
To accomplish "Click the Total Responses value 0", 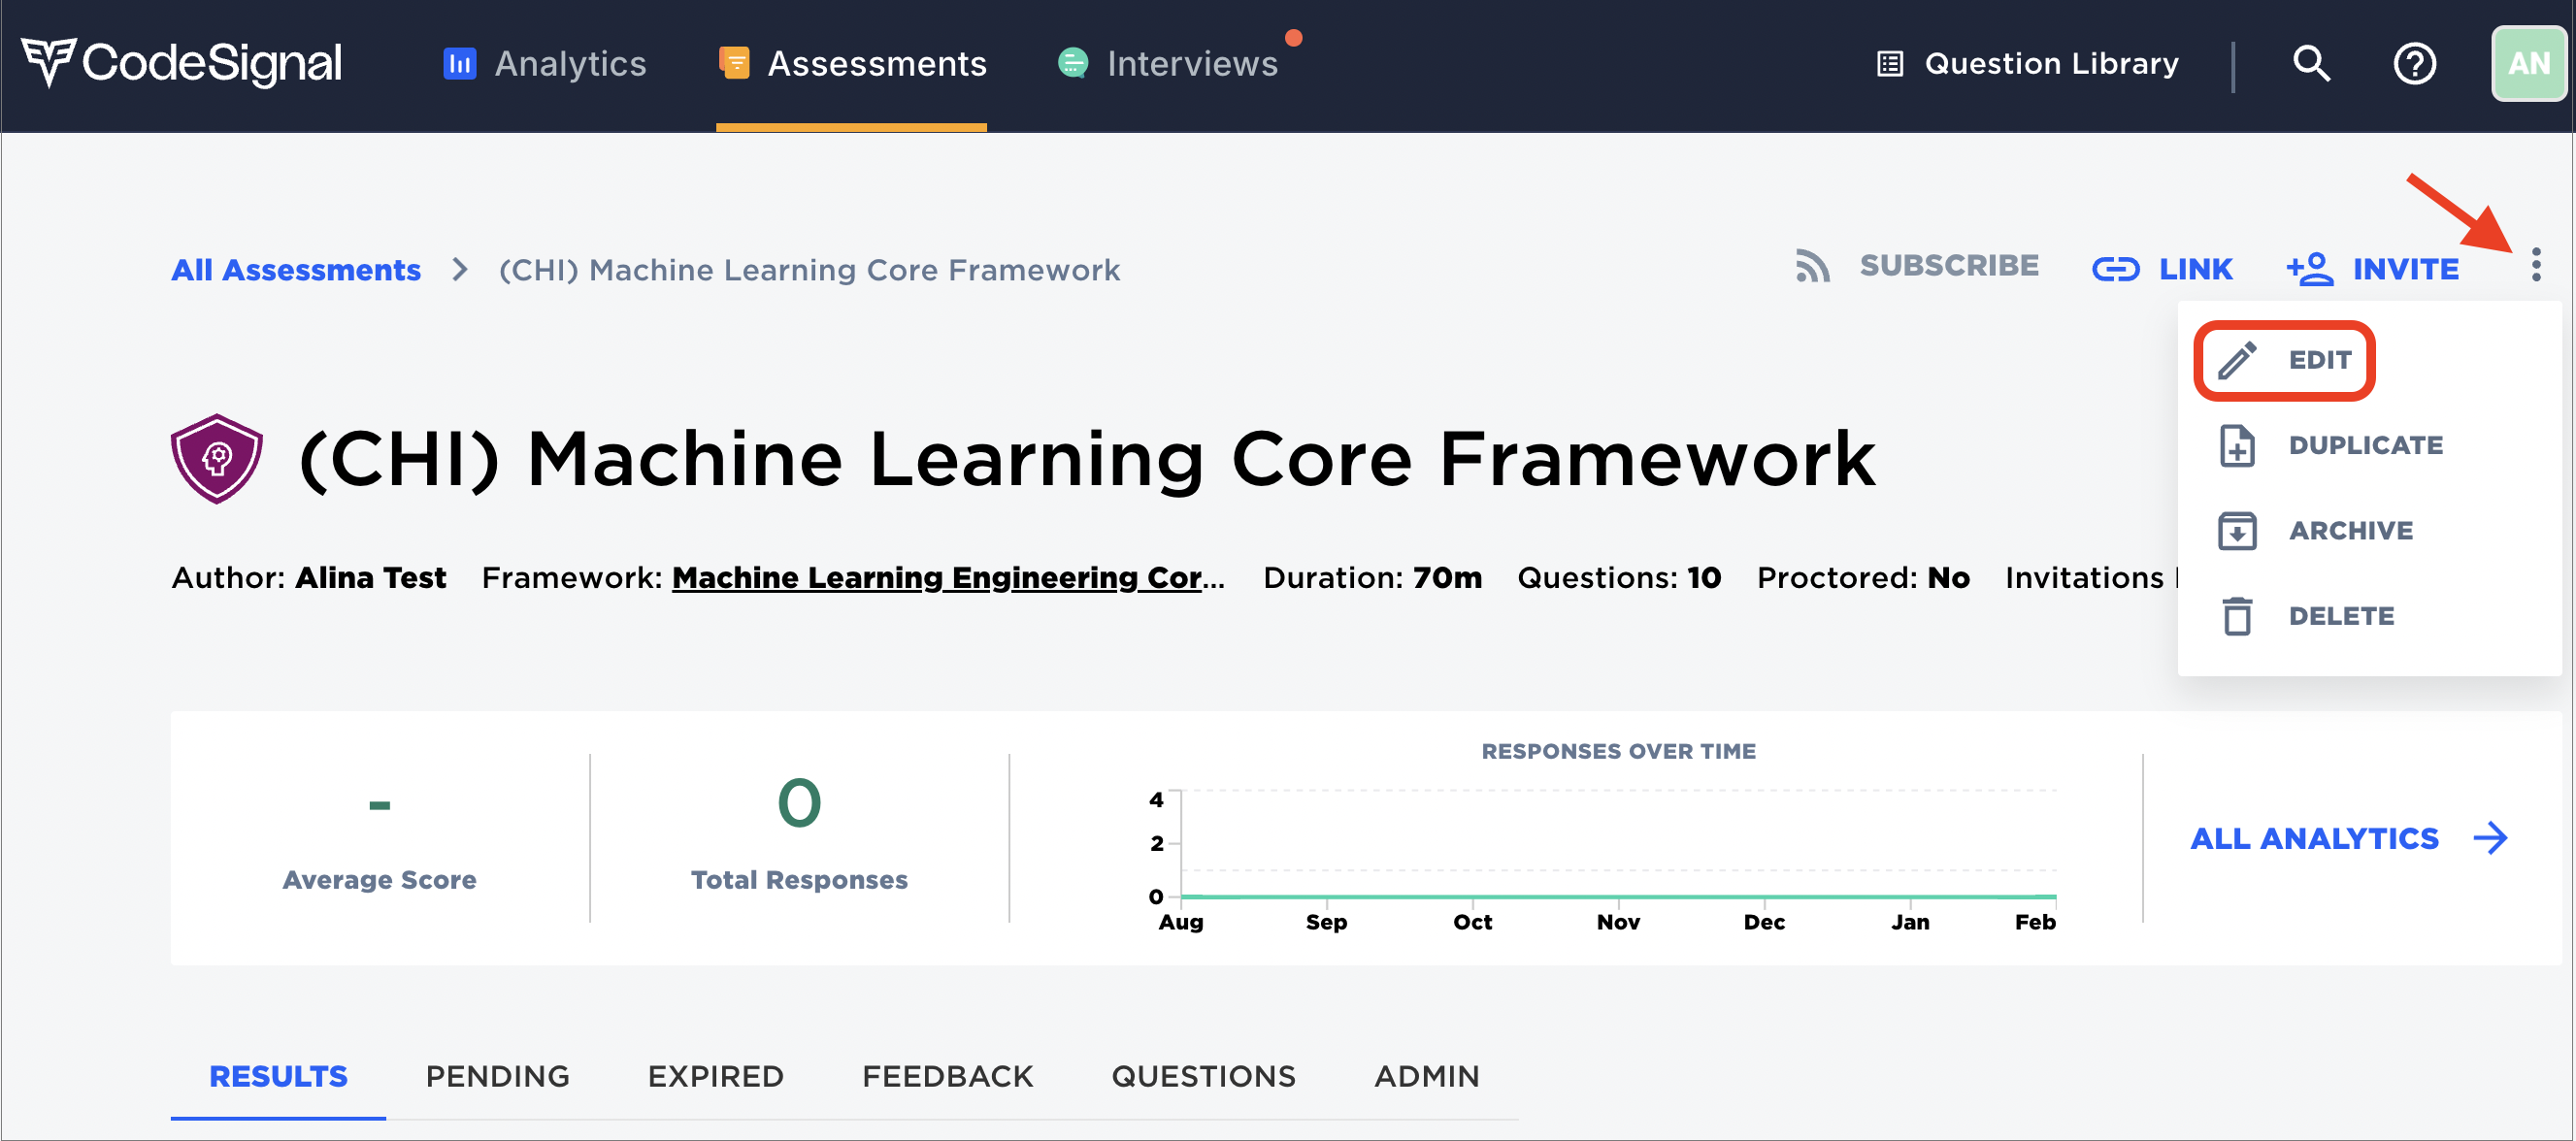I will click(799, 803).
